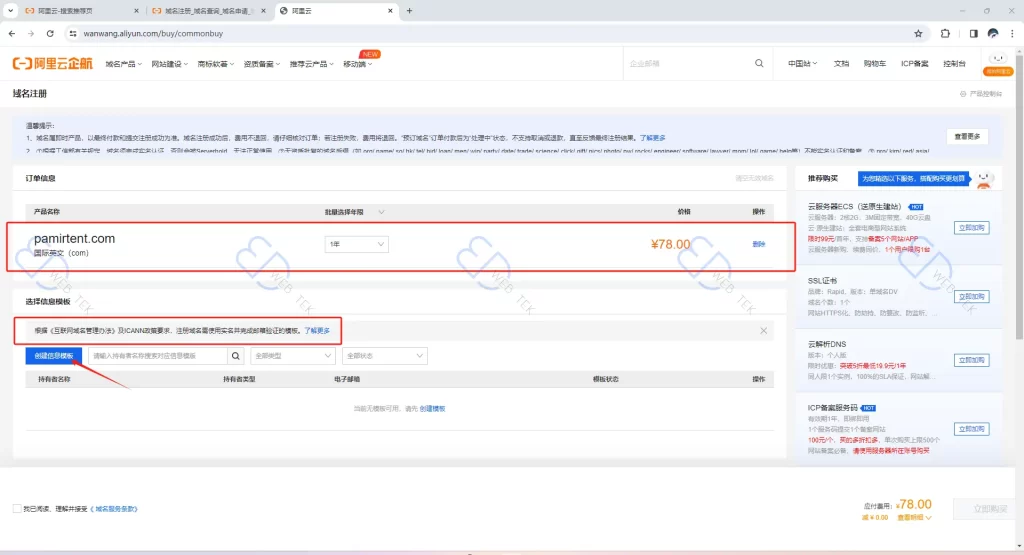Open the 1年 registration period dropdown
The image size is (1024, 555).
357,244
